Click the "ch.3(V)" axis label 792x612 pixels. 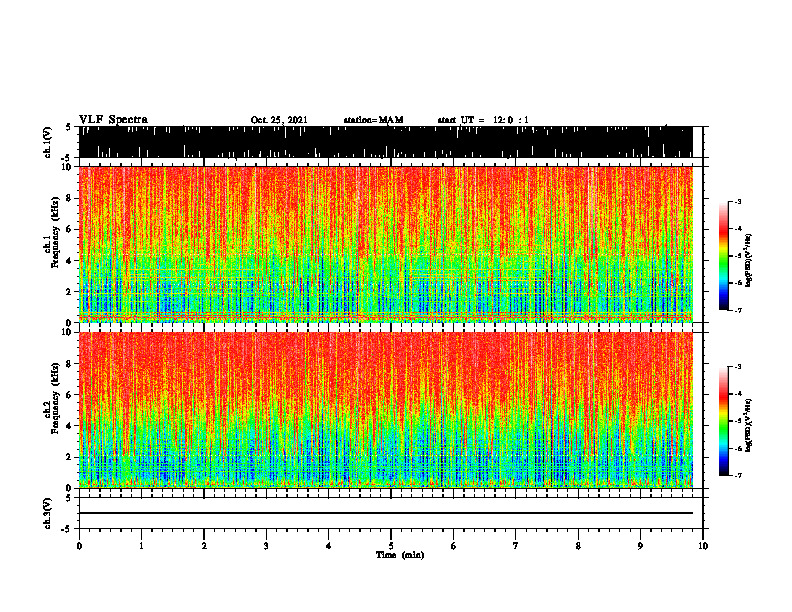tap(48, 513)
